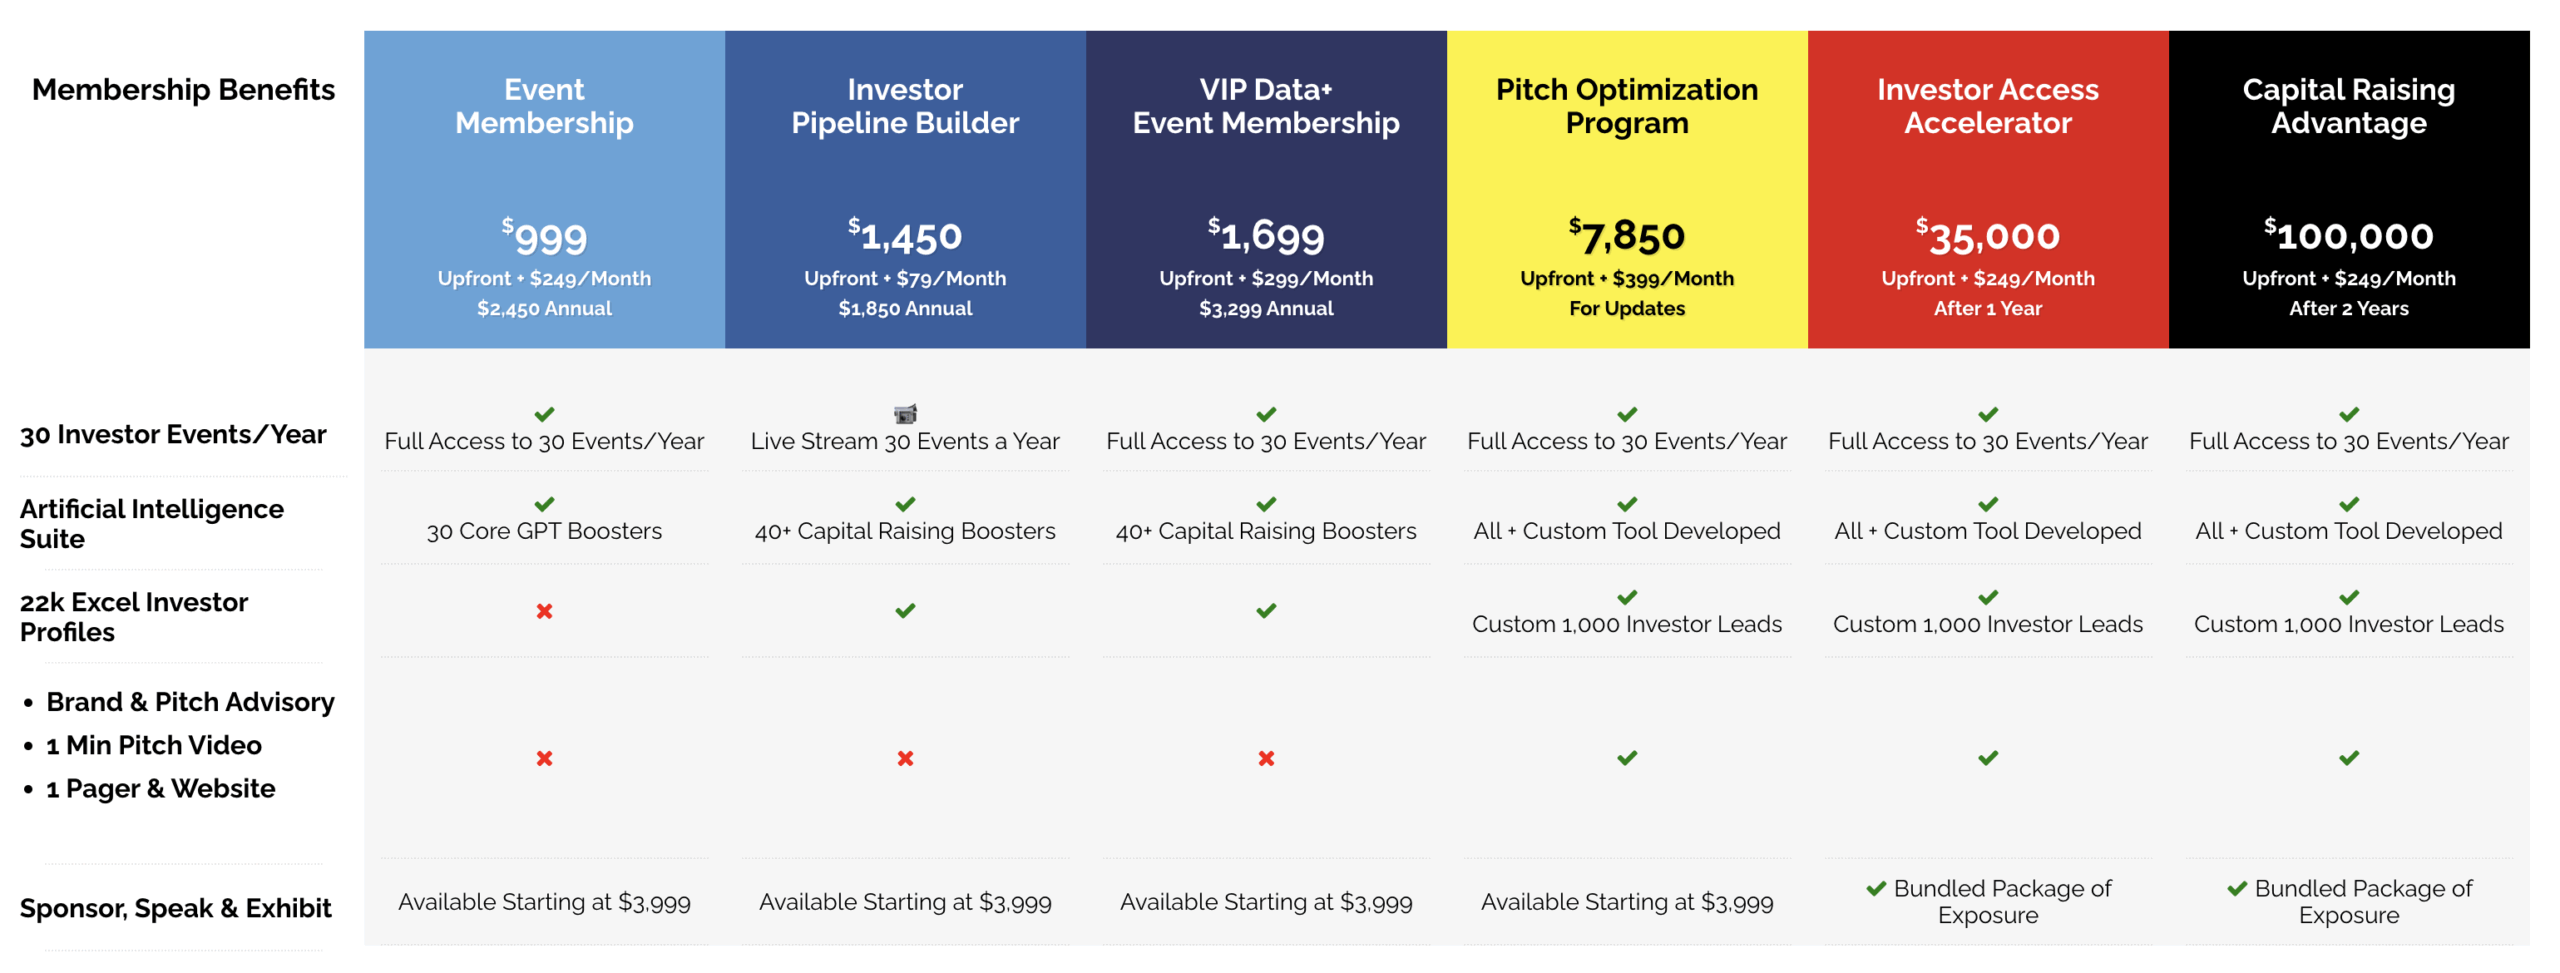Click green check for Investor Pipeline Builder Excel Profiles

[x=905, y=610]
